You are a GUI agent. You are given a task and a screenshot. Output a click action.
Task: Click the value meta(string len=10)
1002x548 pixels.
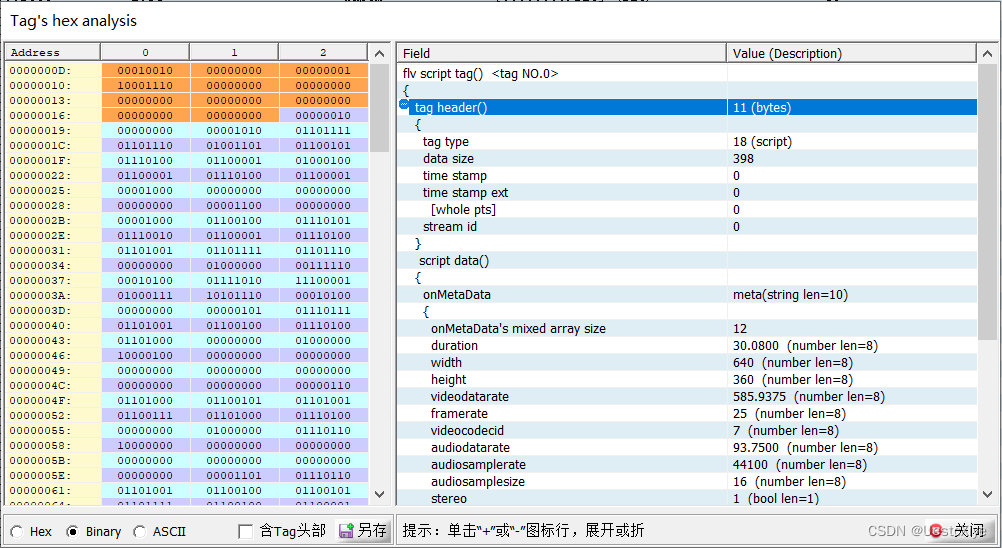[x=790, y=294]
